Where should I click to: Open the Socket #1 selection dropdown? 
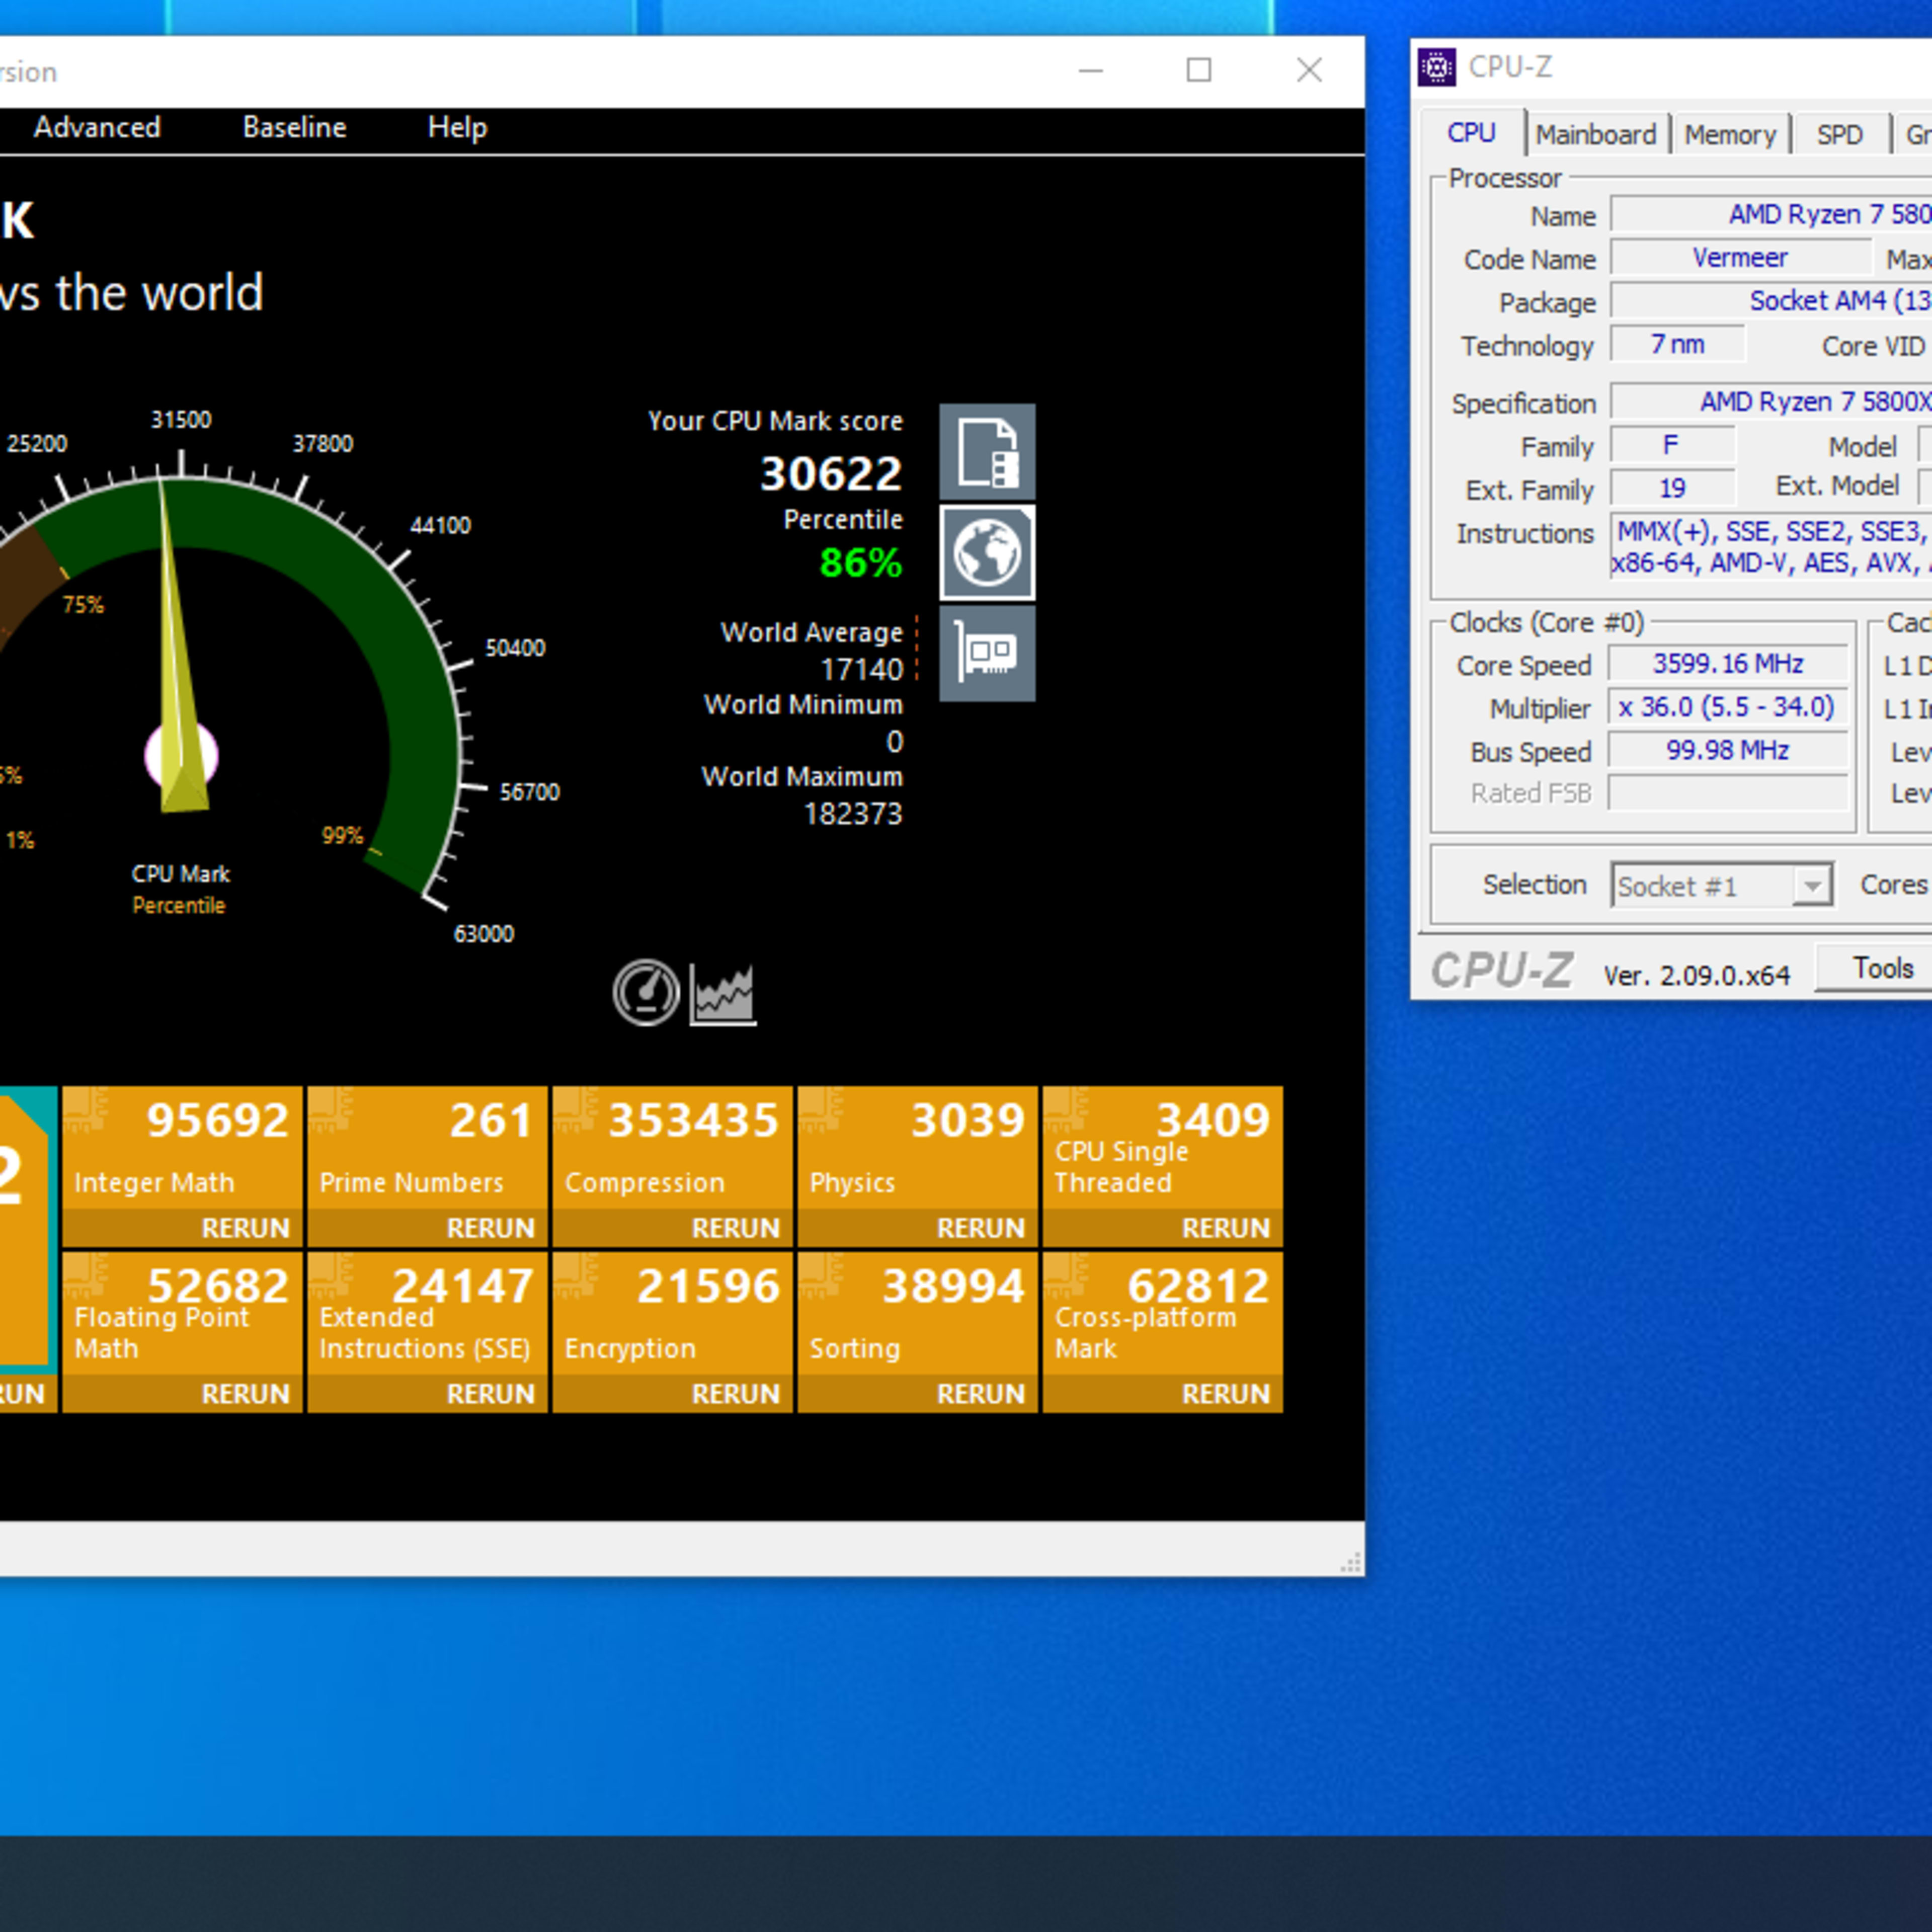pos(1721,885)
